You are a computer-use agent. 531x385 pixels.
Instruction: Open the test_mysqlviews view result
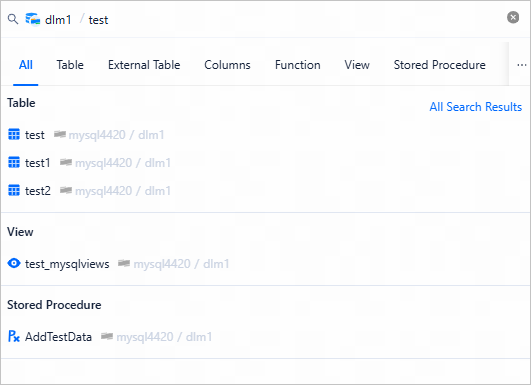[x=67, y=264]
